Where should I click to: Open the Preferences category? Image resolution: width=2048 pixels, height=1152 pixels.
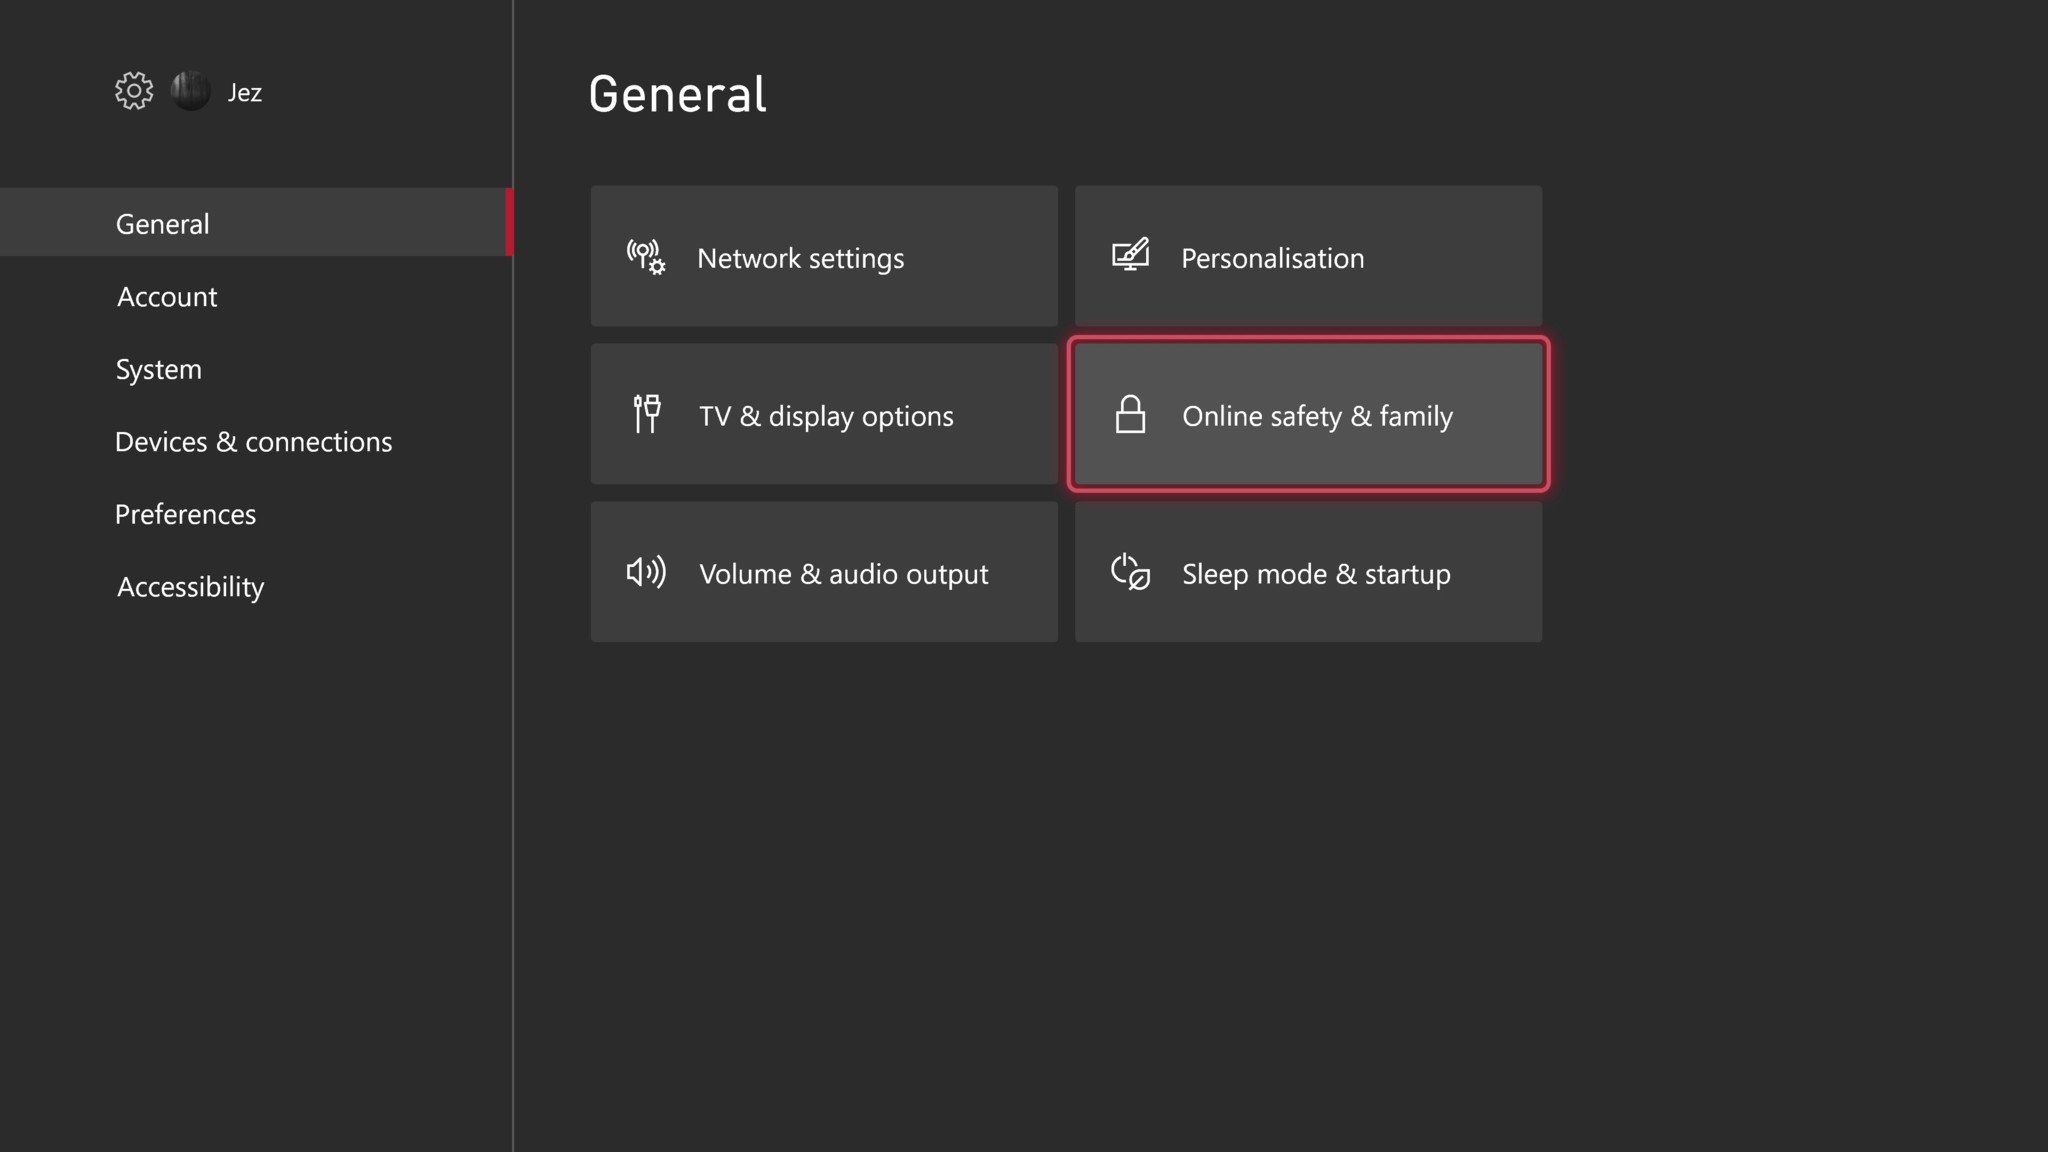[185, 514]
